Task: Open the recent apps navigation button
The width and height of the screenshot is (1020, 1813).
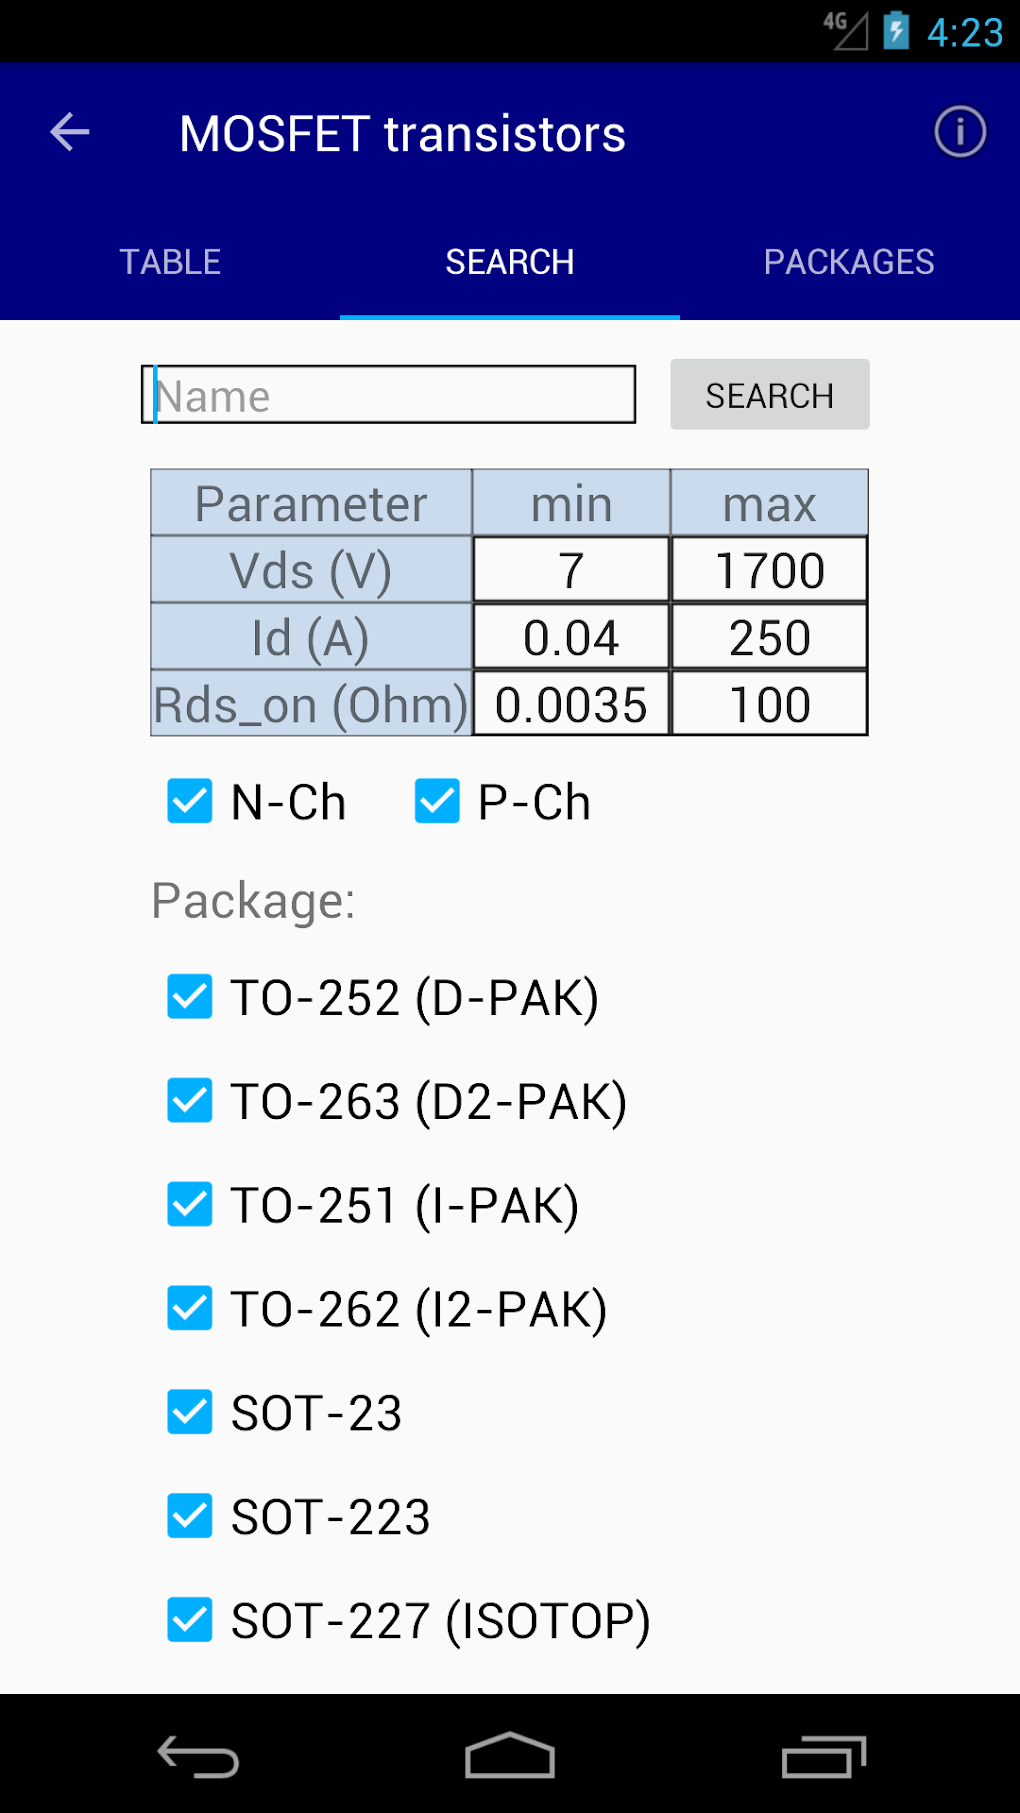Action: [823, 1756]
